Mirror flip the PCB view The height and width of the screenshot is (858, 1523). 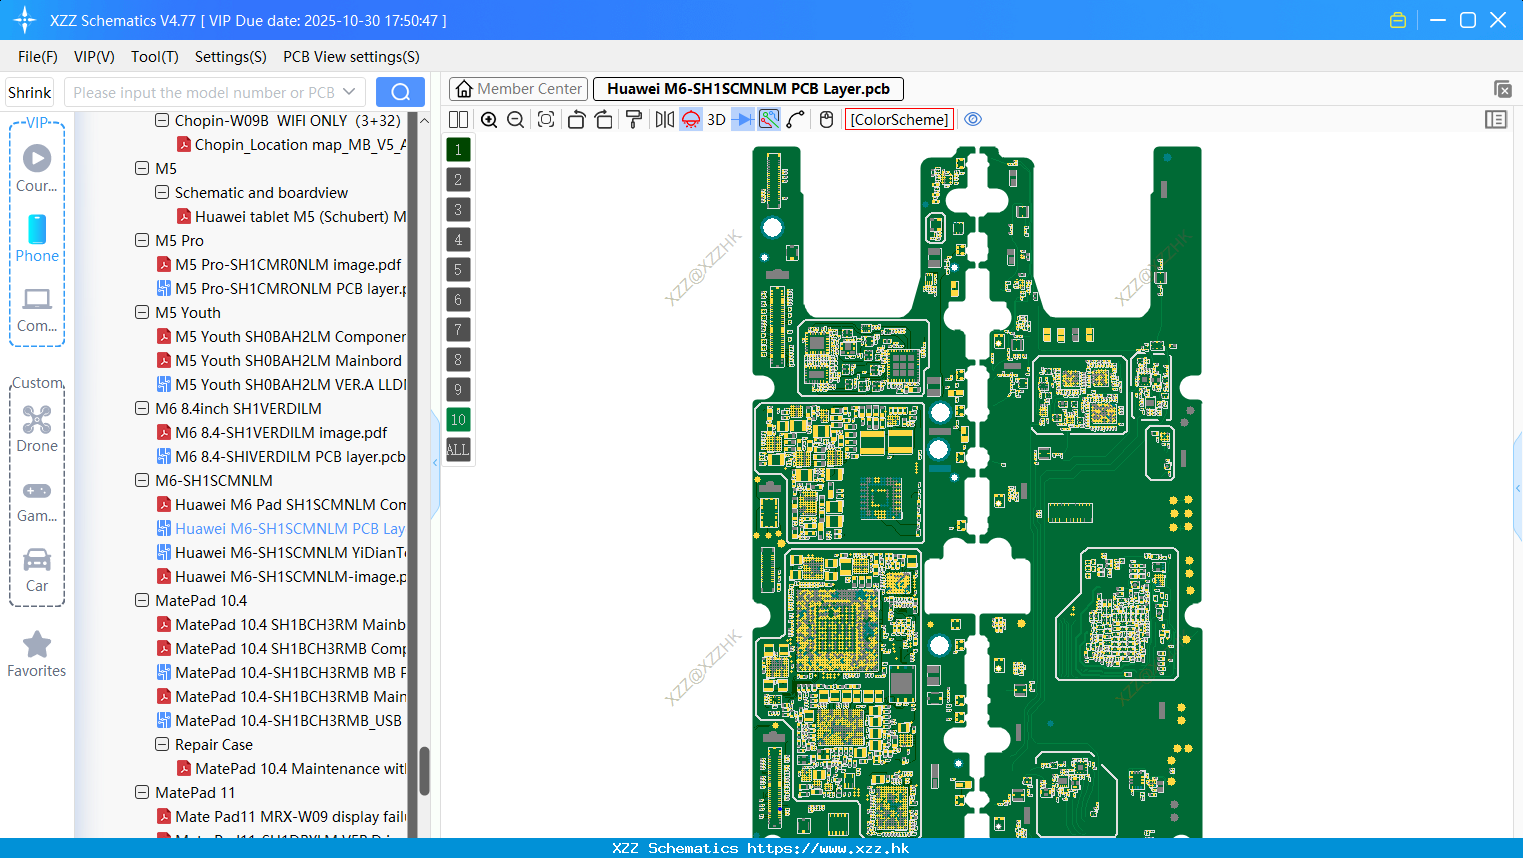665,120
